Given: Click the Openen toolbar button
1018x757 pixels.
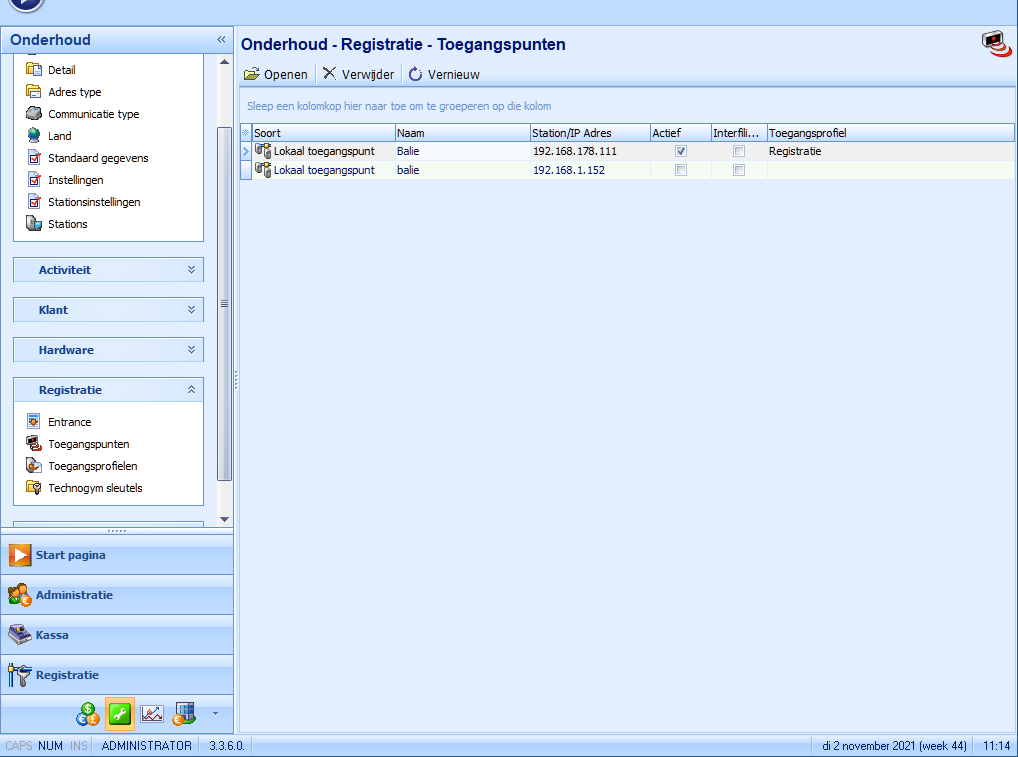Looking at the screenshot, I should tap(276, 74).
